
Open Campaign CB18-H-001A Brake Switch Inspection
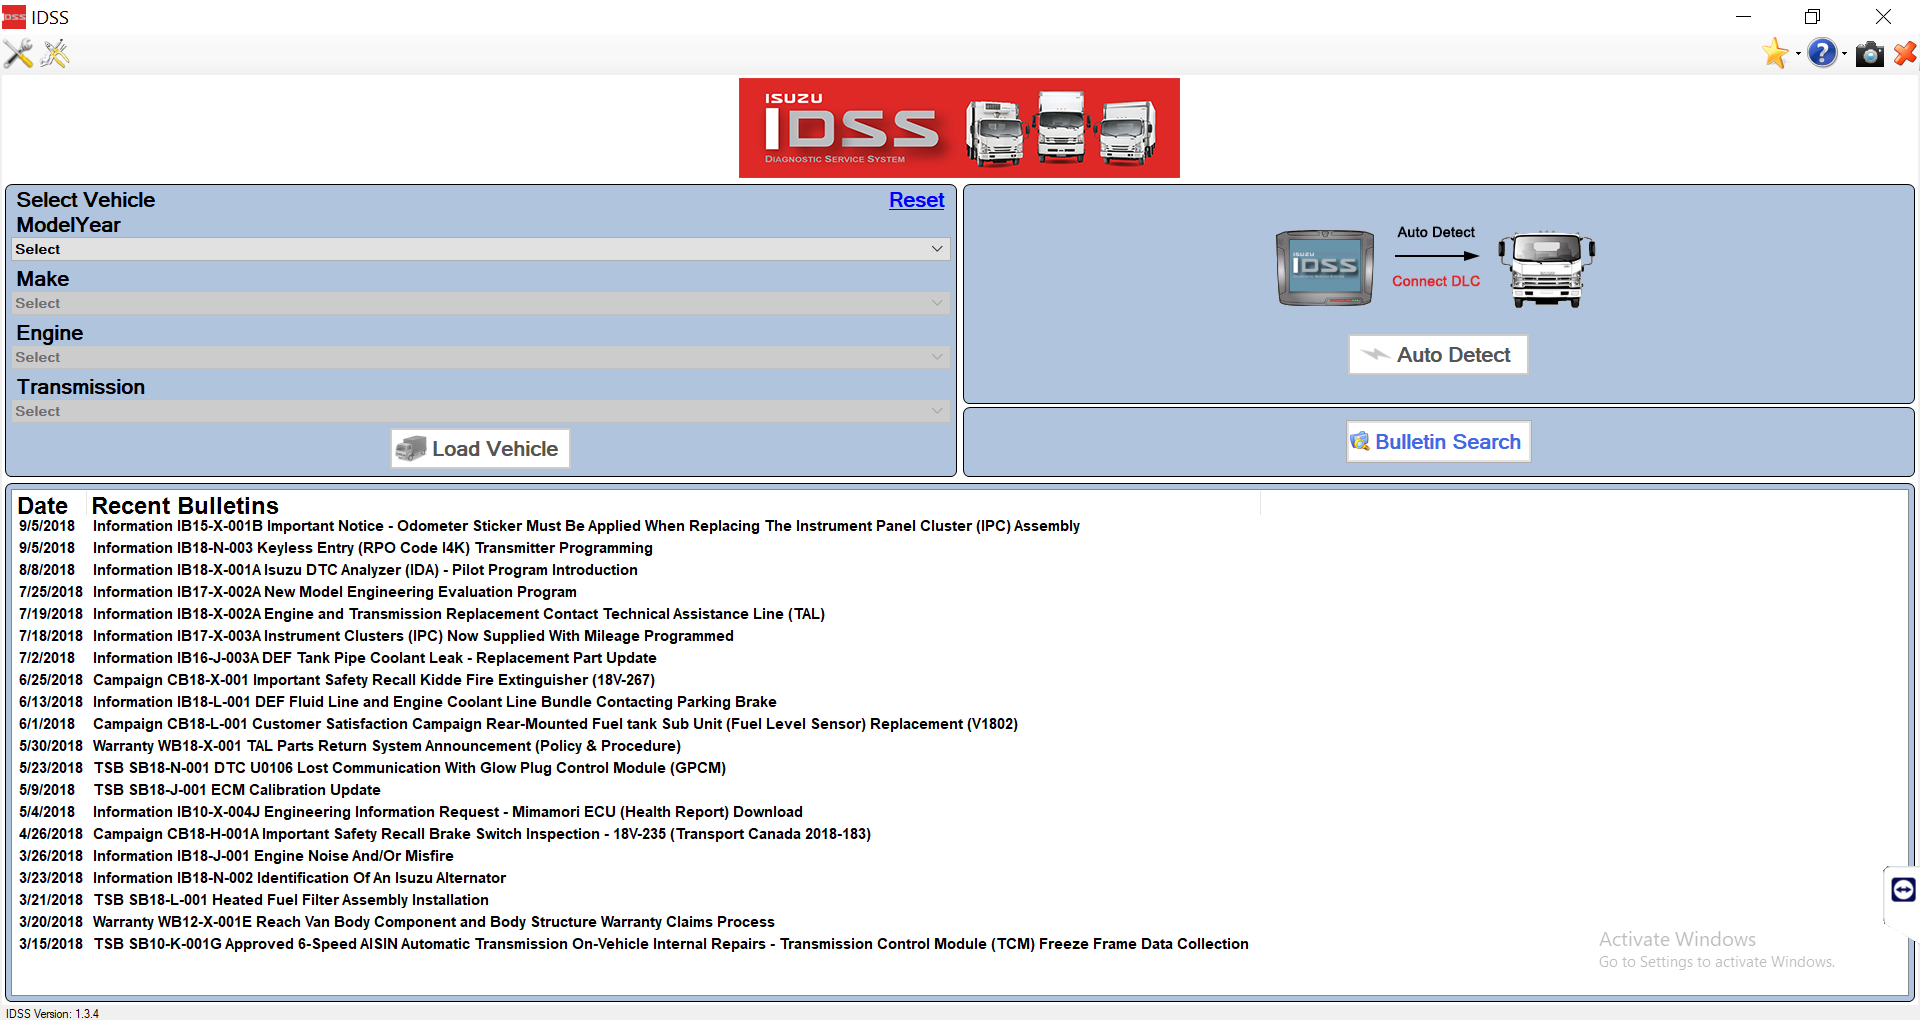(x=482, y=834)
